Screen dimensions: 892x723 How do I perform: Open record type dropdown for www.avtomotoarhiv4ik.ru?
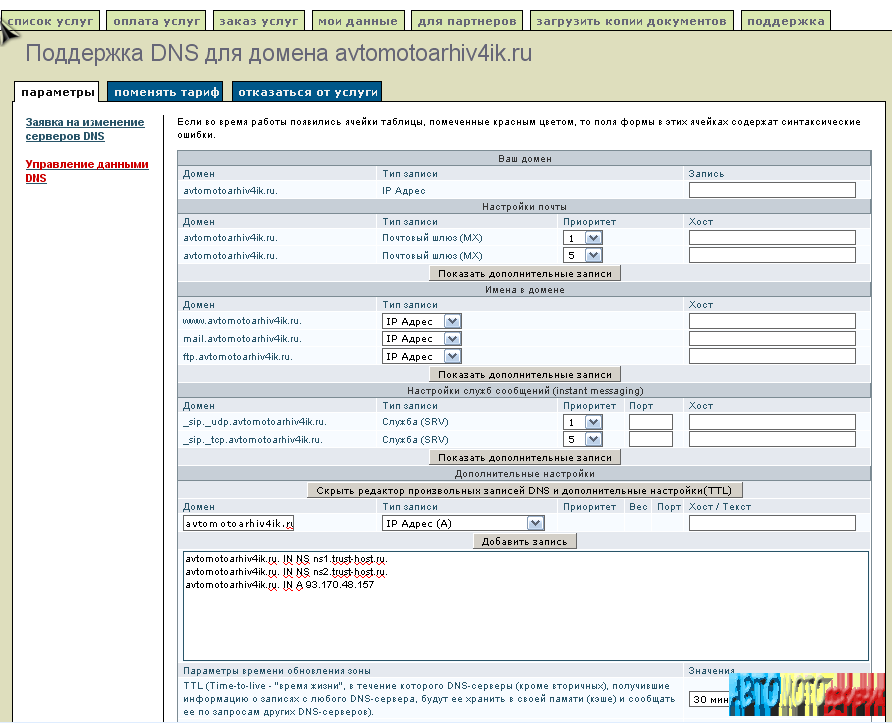[x=452, y=322]
